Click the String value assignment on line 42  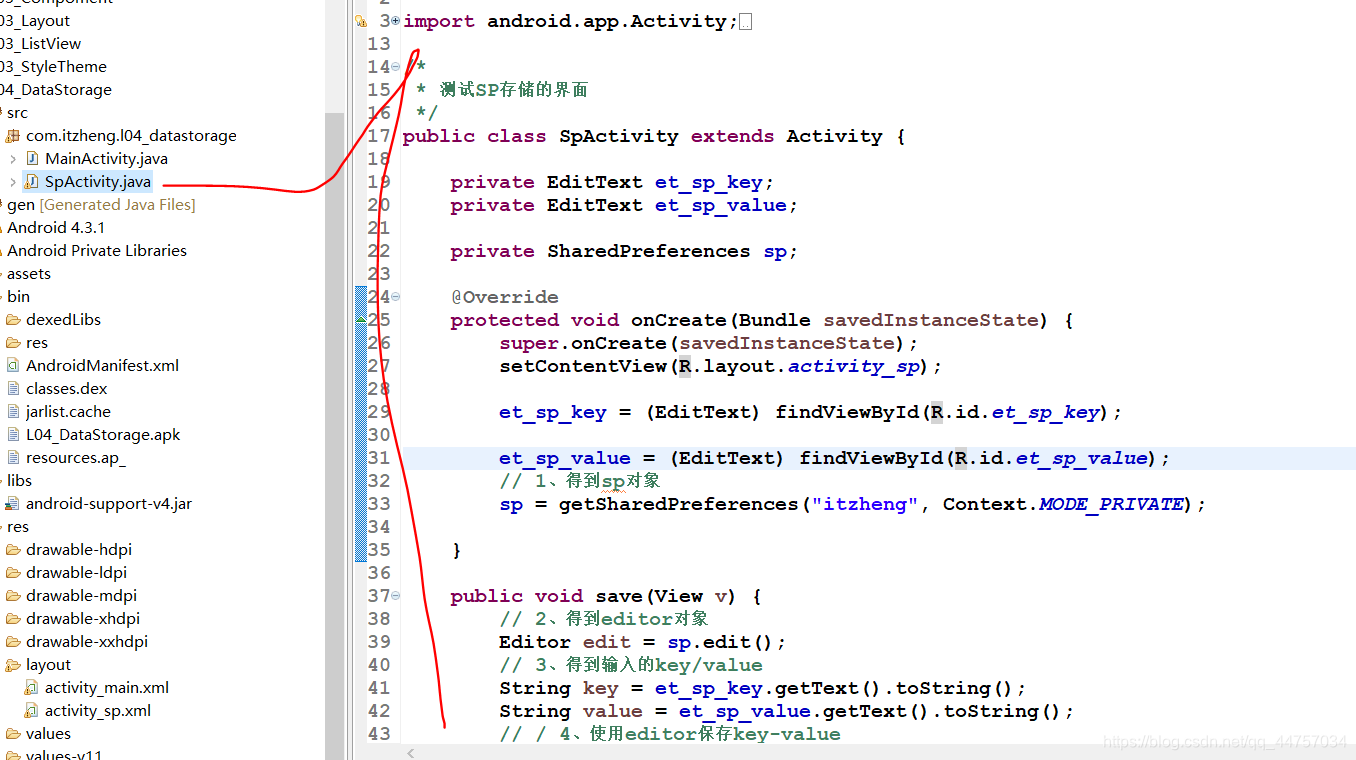pyautogui.click(x=787, y=711)
